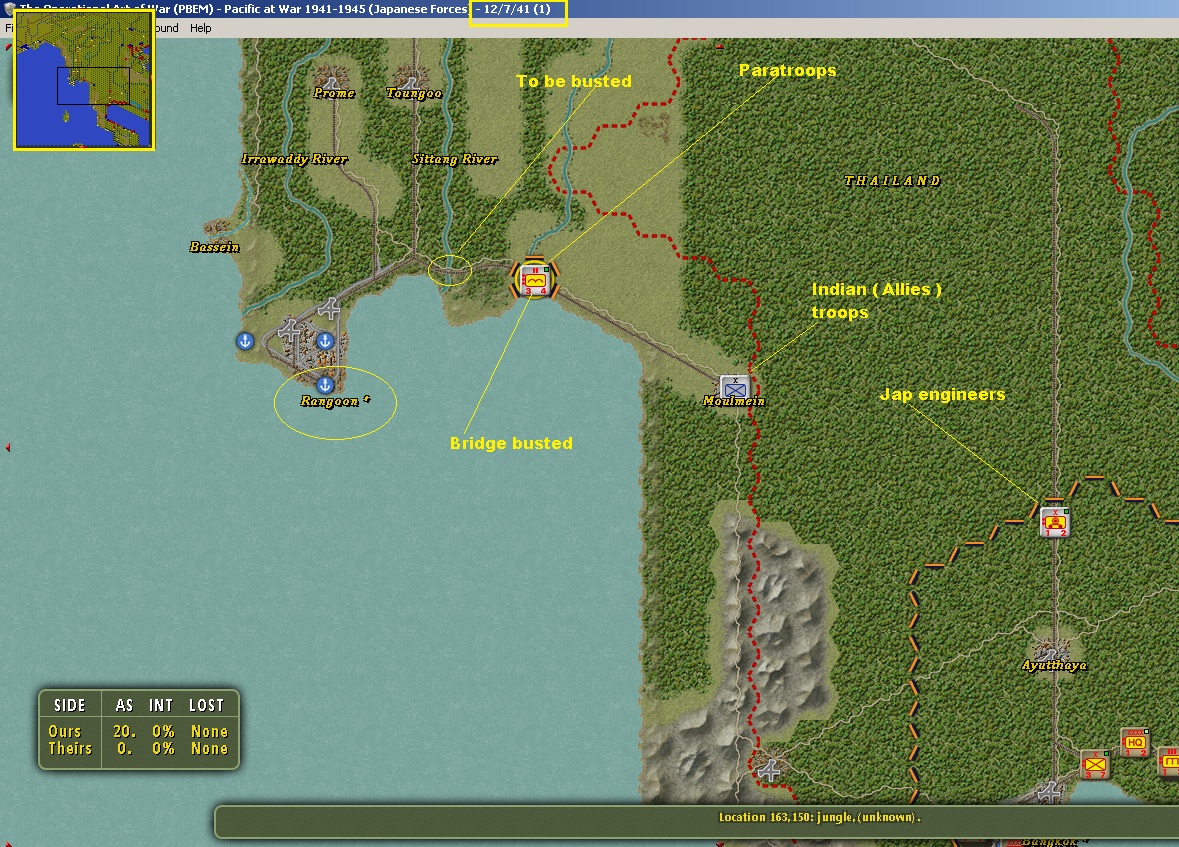This screenshot has width=1179, height=847.
Task: Click the anchor port icon west of Rangoon
Action: coord(244,341)
